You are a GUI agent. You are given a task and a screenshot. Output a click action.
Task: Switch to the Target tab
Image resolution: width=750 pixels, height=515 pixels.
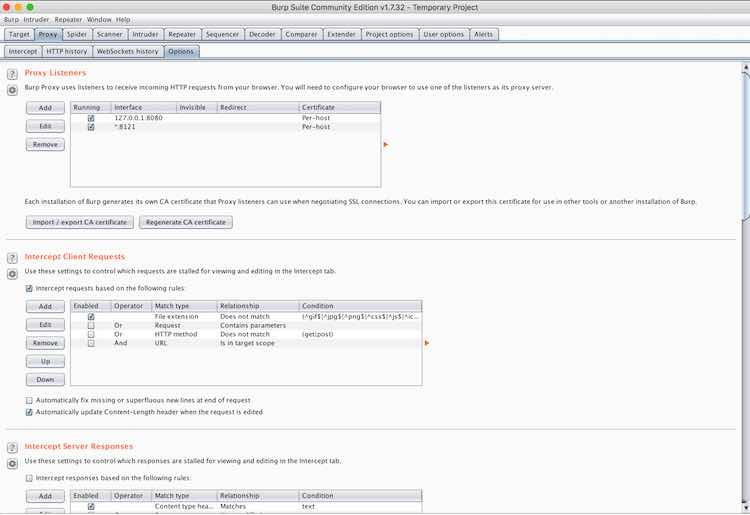pos(19,34)
